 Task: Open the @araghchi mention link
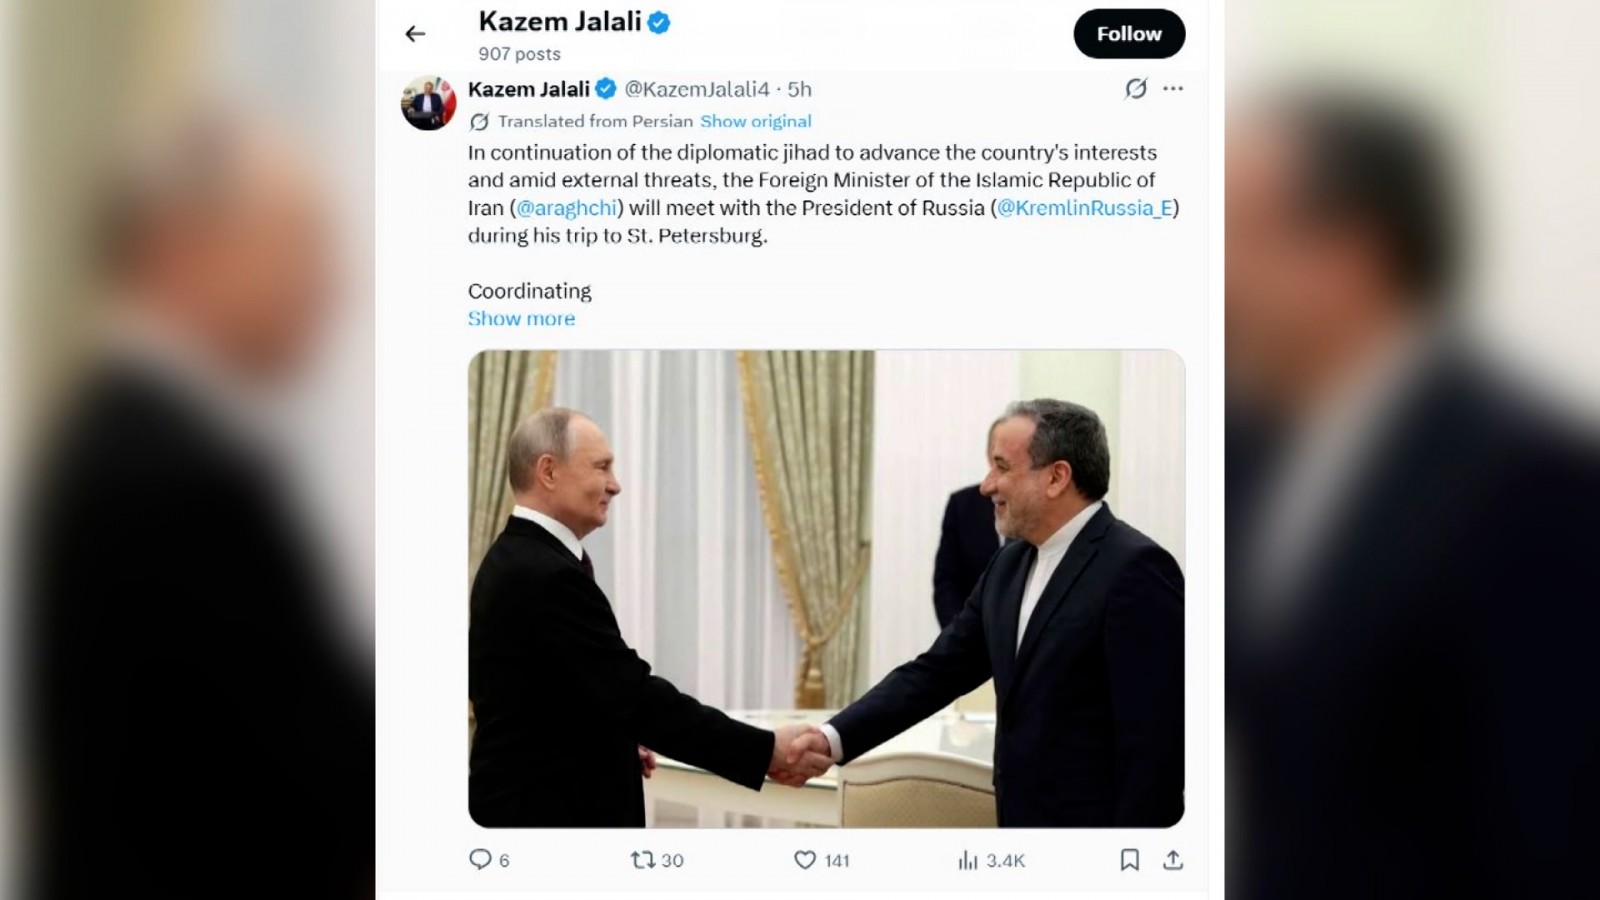pyautogui.click(x=567, y=208)
